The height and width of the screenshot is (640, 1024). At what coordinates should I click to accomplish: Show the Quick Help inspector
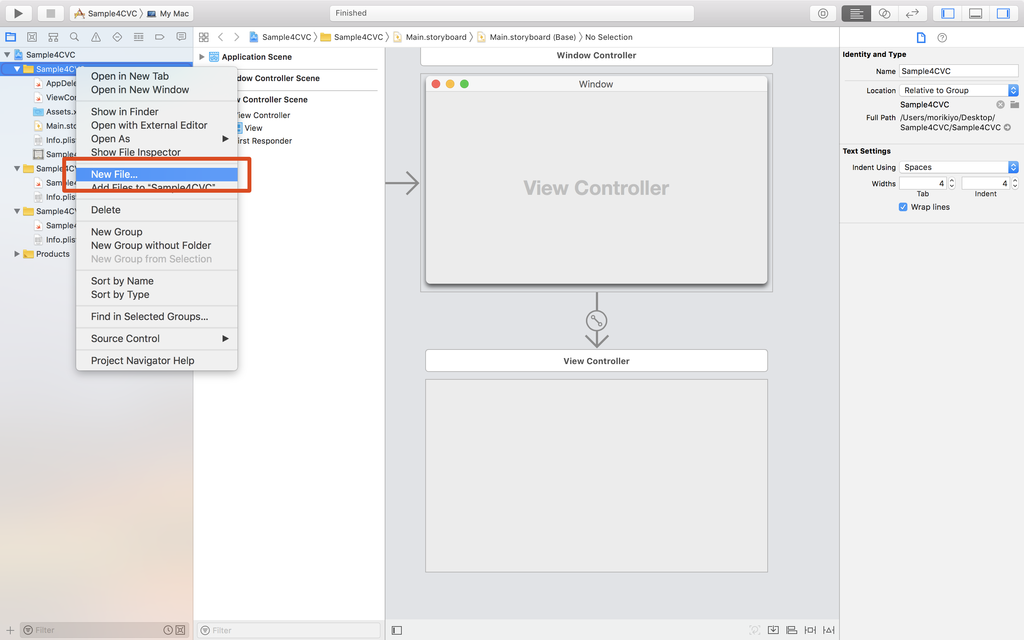(942, 38)
